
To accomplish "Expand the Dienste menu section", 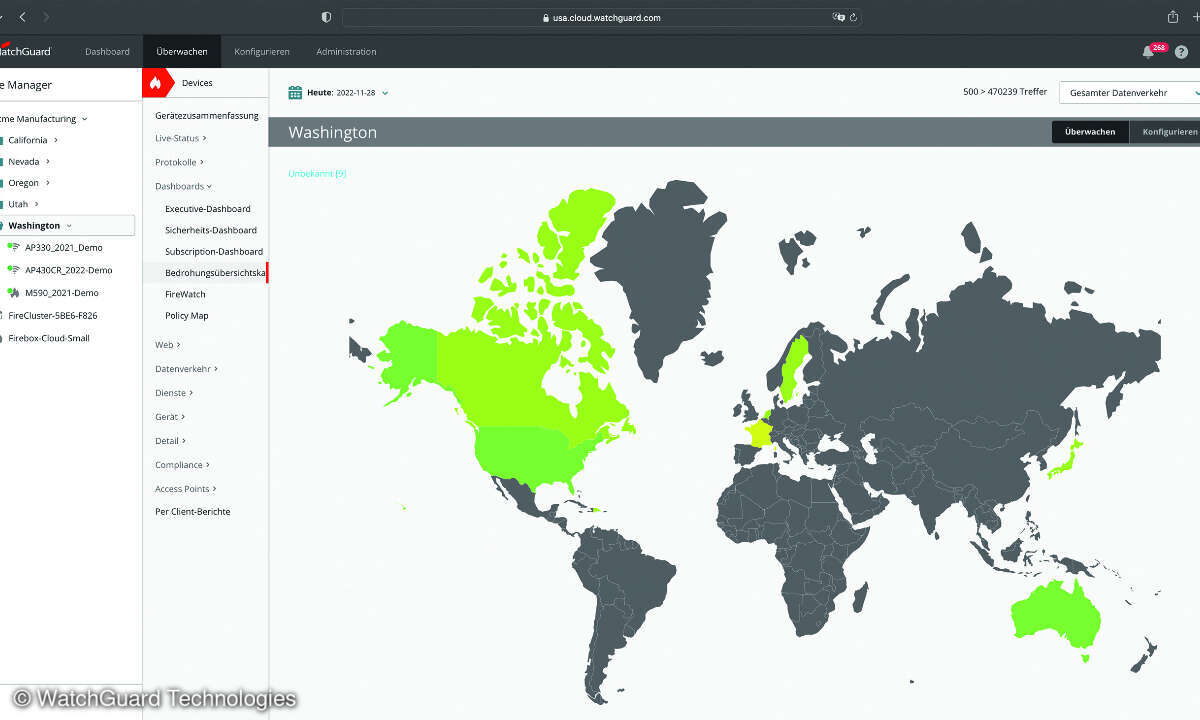I will click(x=174, y=393).
